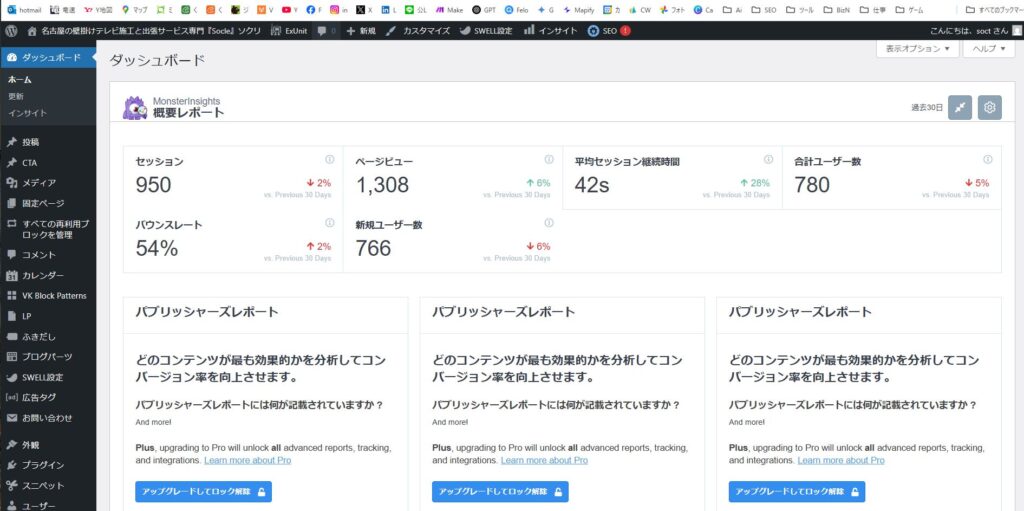The image size is (1024, 511).
Task: Open the BizN bookmarks folder
Action: pyautogui.click(x=837, y=10)
